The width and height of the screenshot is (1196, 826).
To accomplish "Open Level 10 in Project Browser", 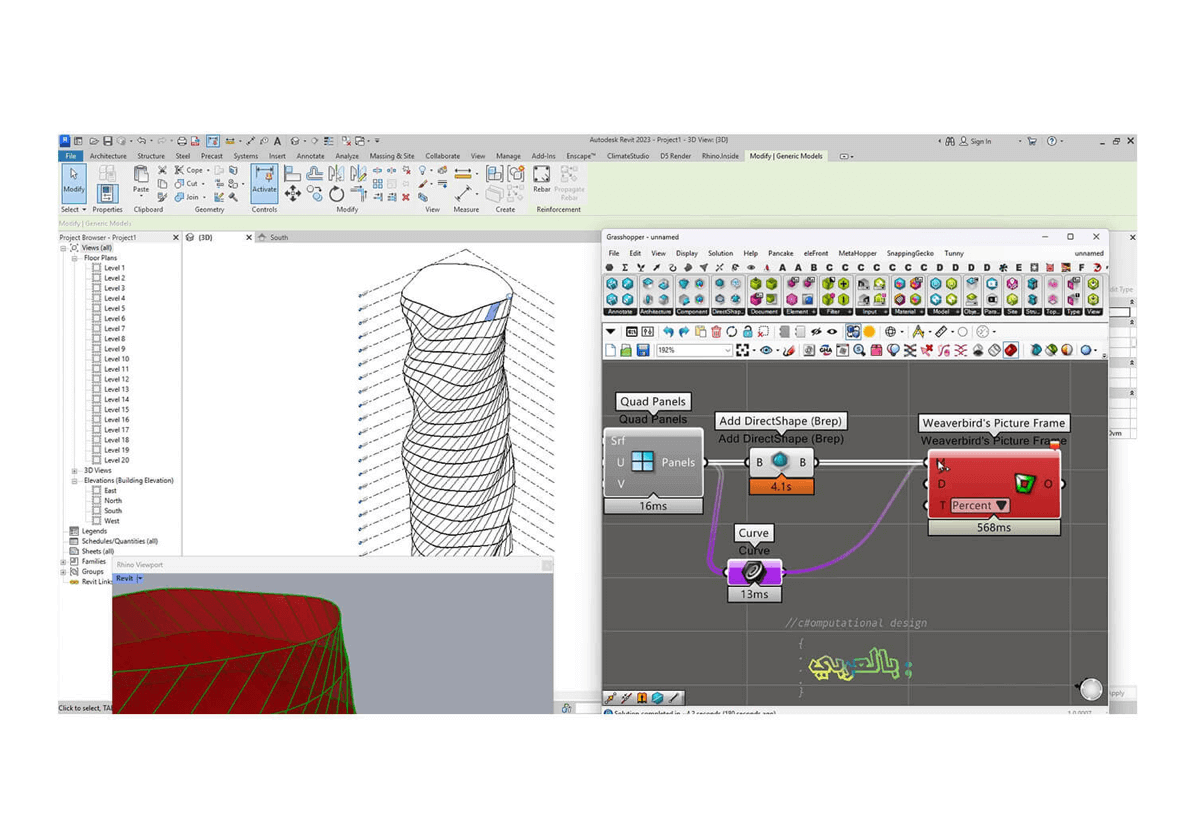I will pyautogui.click(x=116, y=359).
